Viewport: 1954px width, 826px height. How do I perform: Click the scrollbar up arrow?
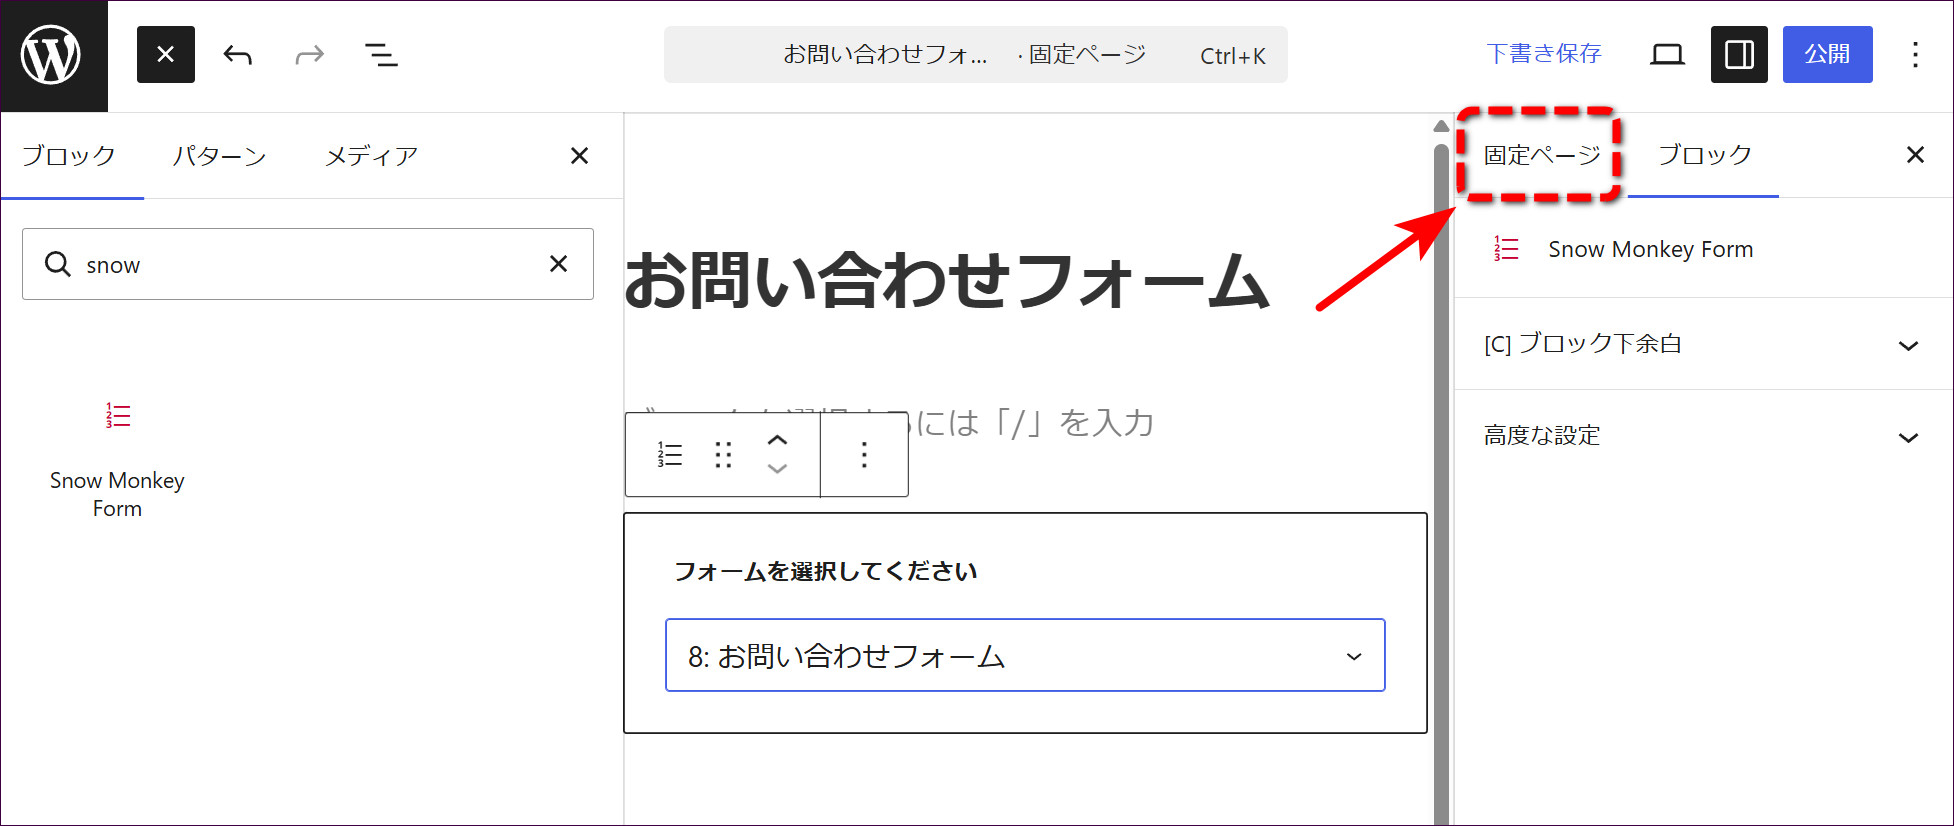point(1441,126)
